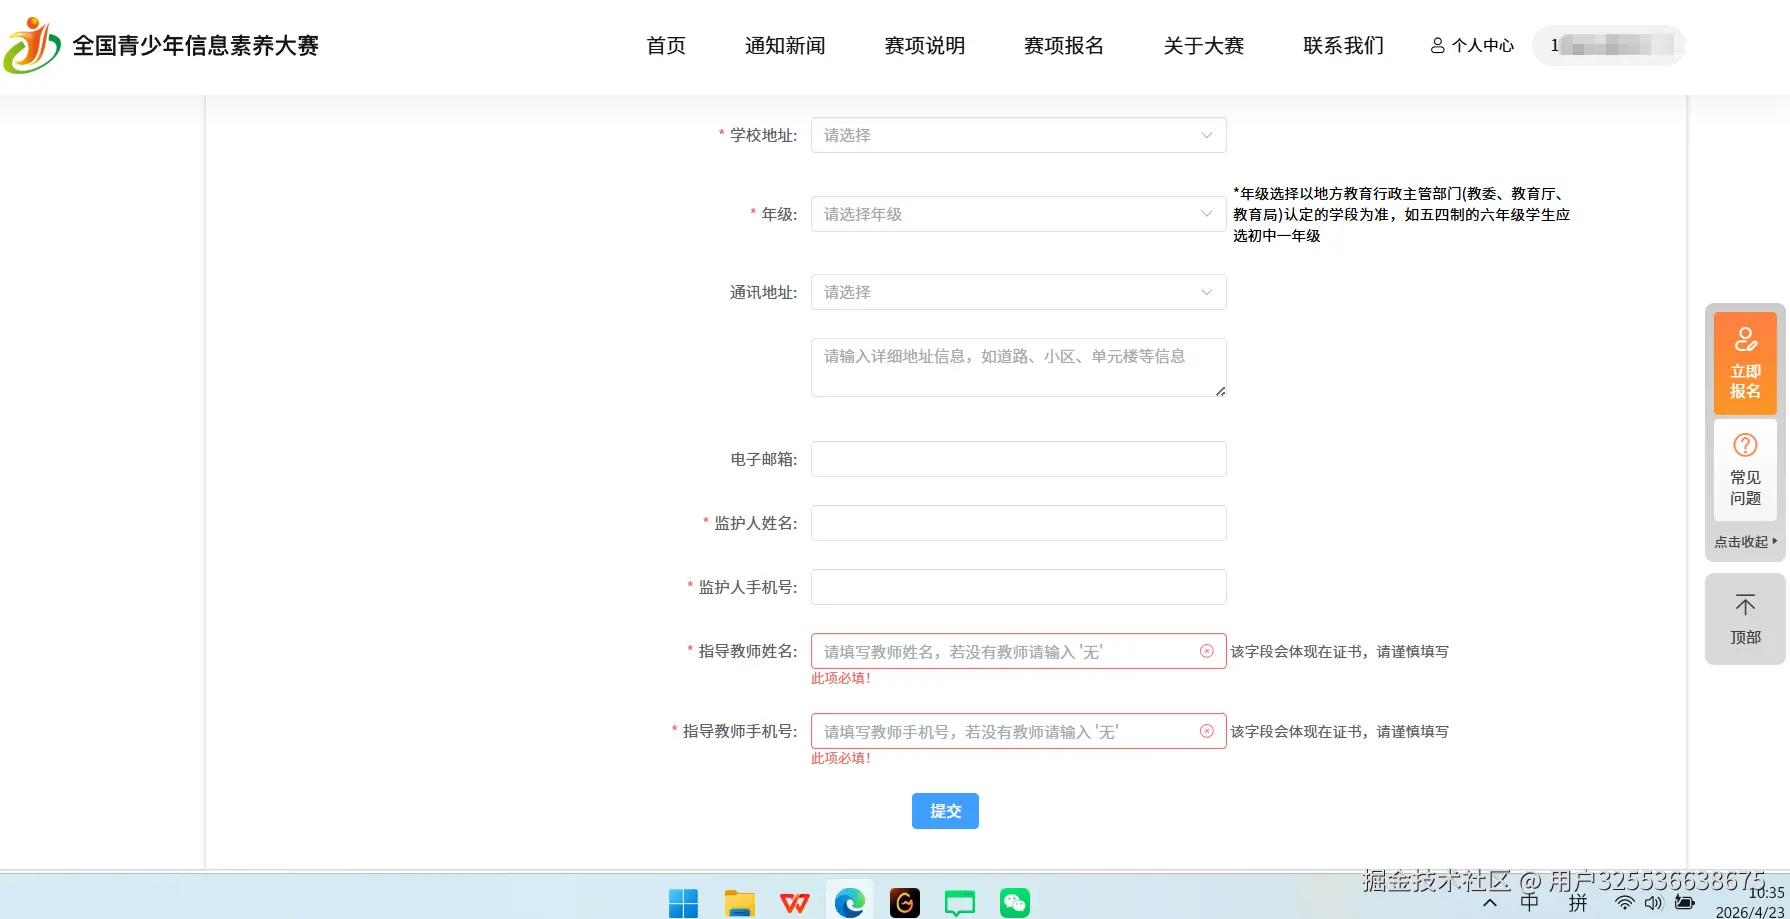
Task: Click the 拼 pinyin input indicator
Action: coord(1578,903)
